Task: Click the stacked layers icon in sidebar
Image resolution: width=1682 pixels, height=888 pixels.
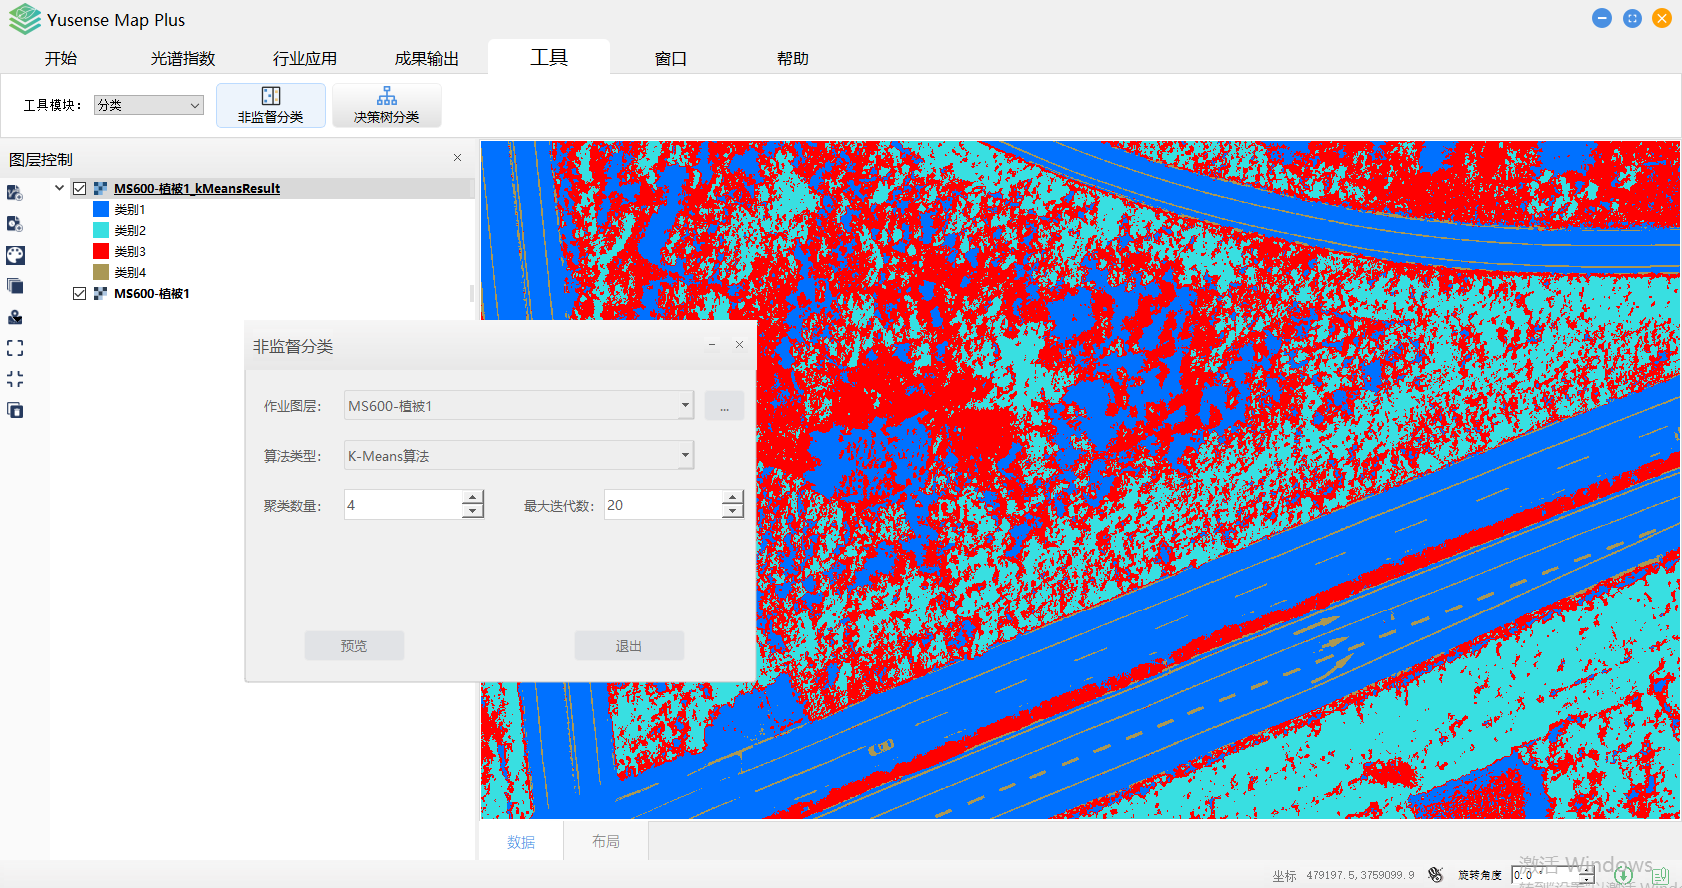Action: pos(15,286)
